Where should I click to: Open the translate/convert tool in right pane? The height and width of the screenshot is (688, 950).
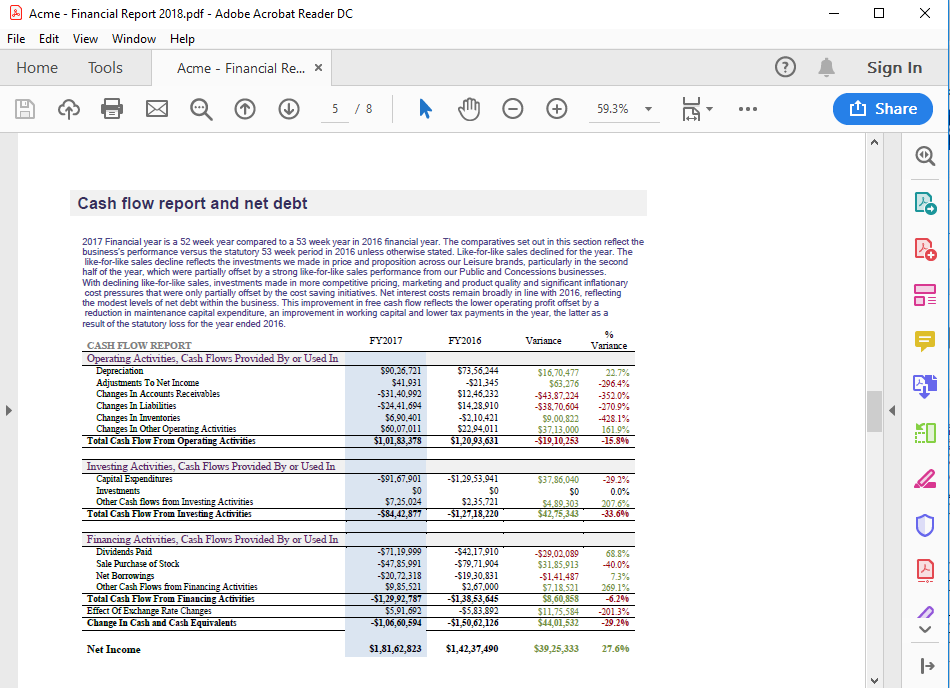coord(925,386)
